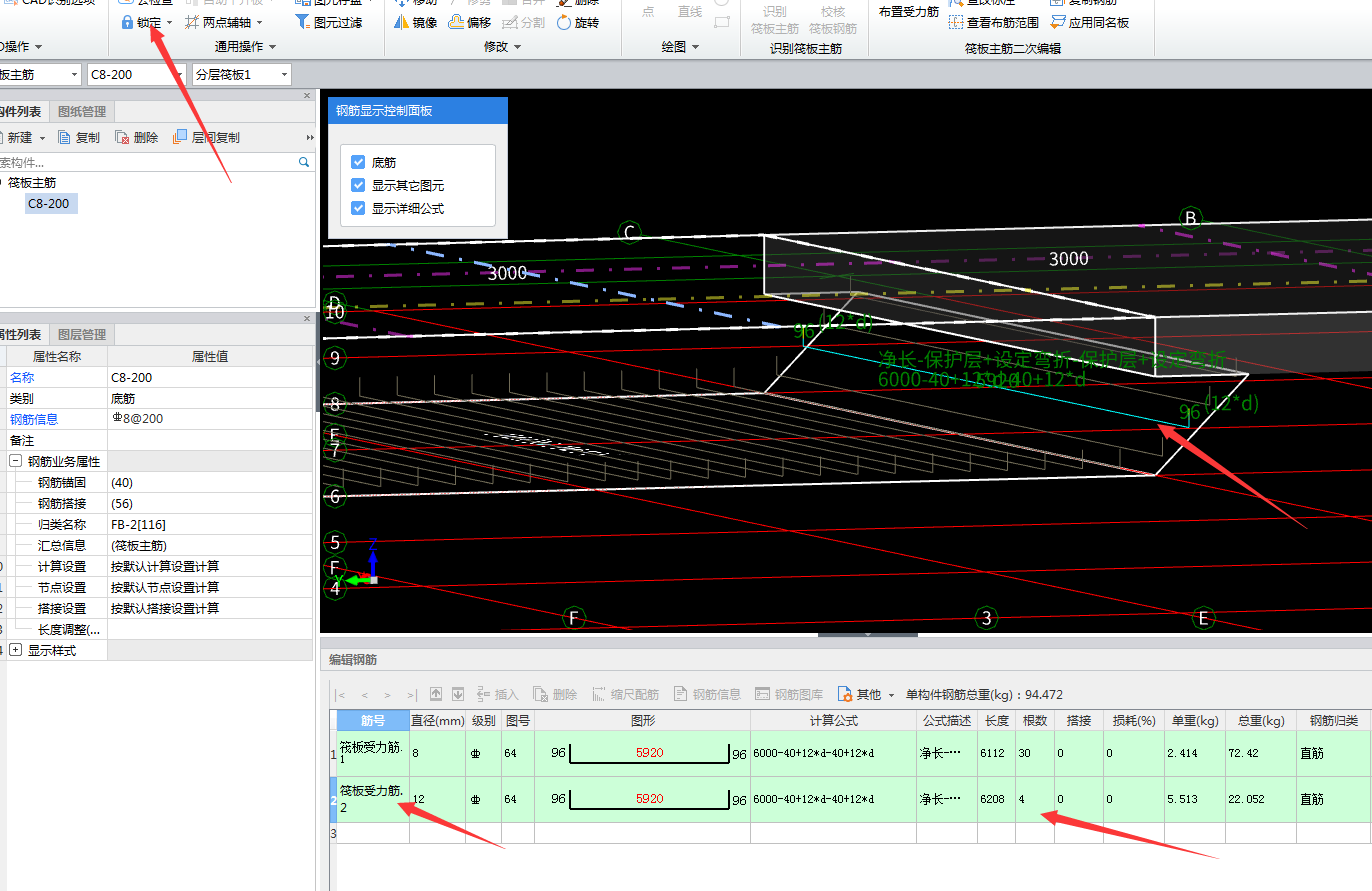Image resolution: width=1372 pixels, height=891 pixels.
Task: Select the 两点辅轴 tool
Action: tap(225, 22)
